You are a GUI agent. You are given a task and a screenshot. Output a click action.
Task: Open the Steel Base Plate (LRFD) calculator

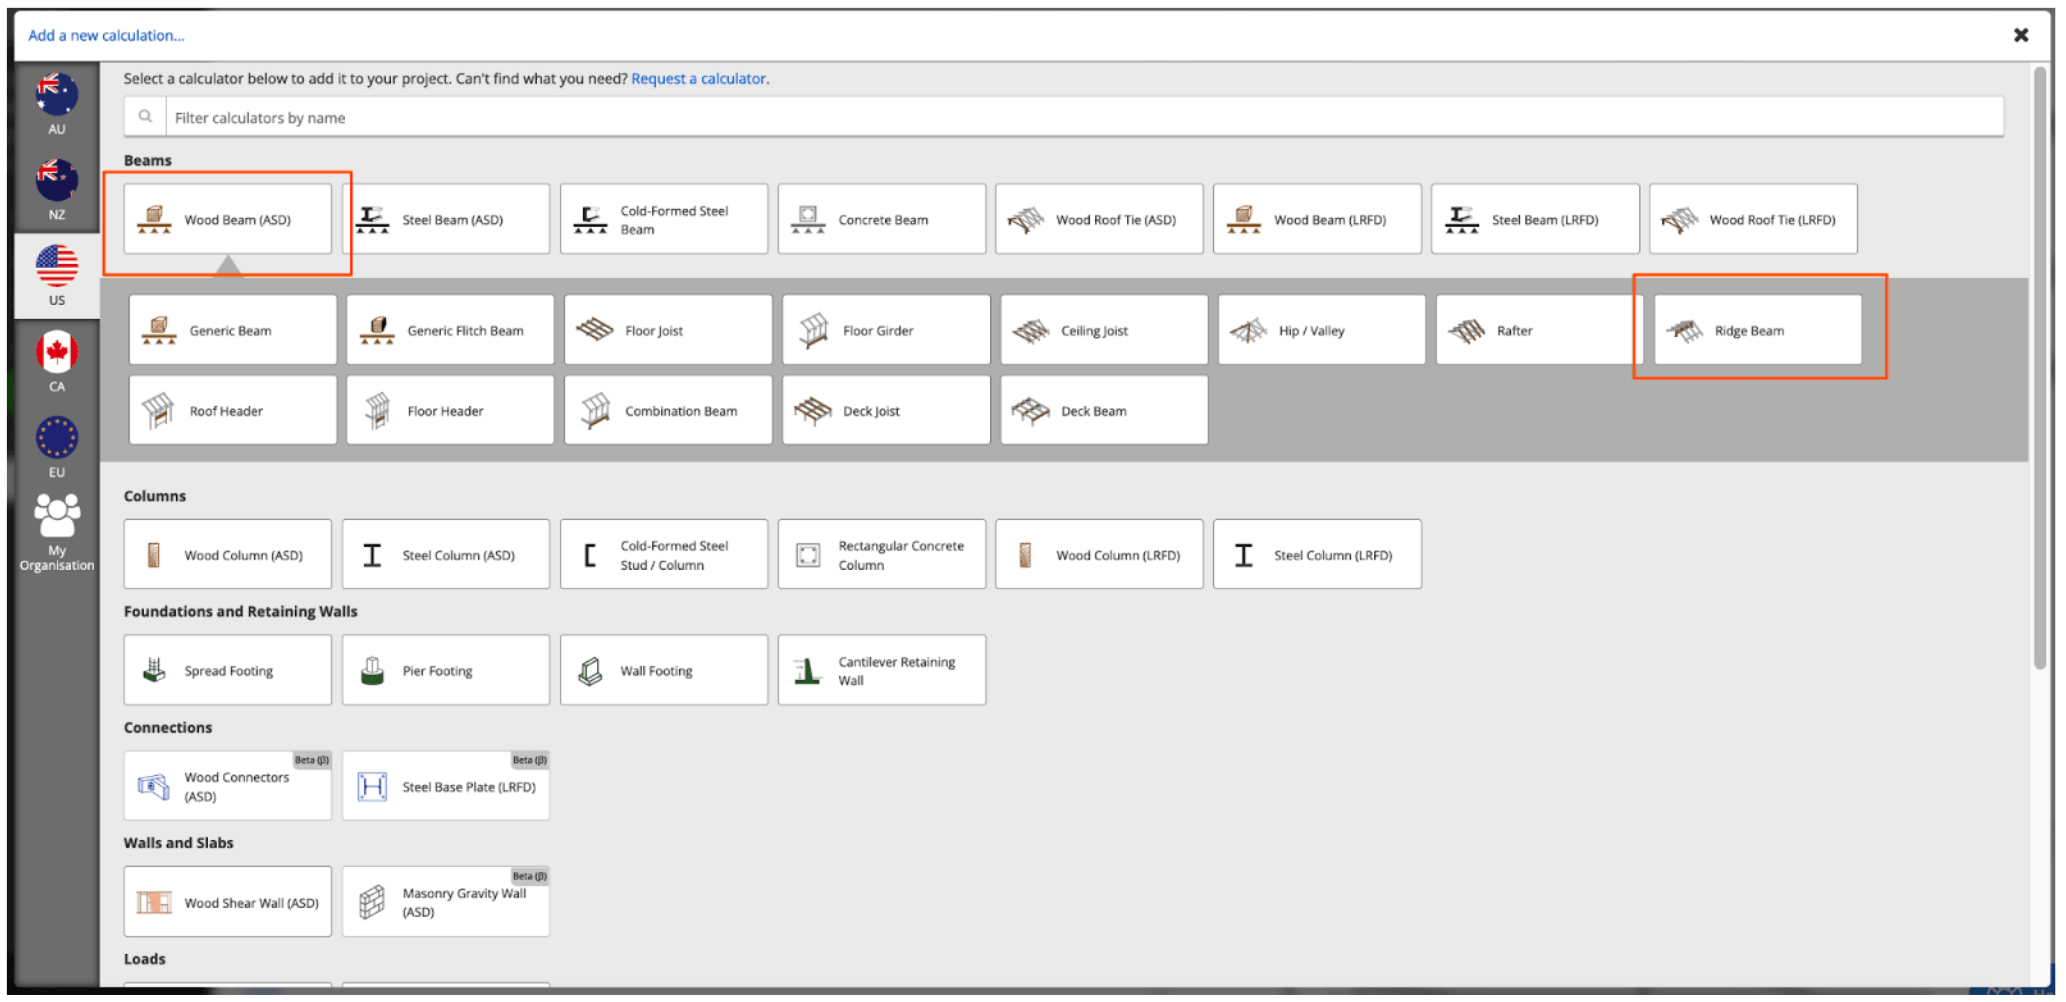tap(446, 786)
